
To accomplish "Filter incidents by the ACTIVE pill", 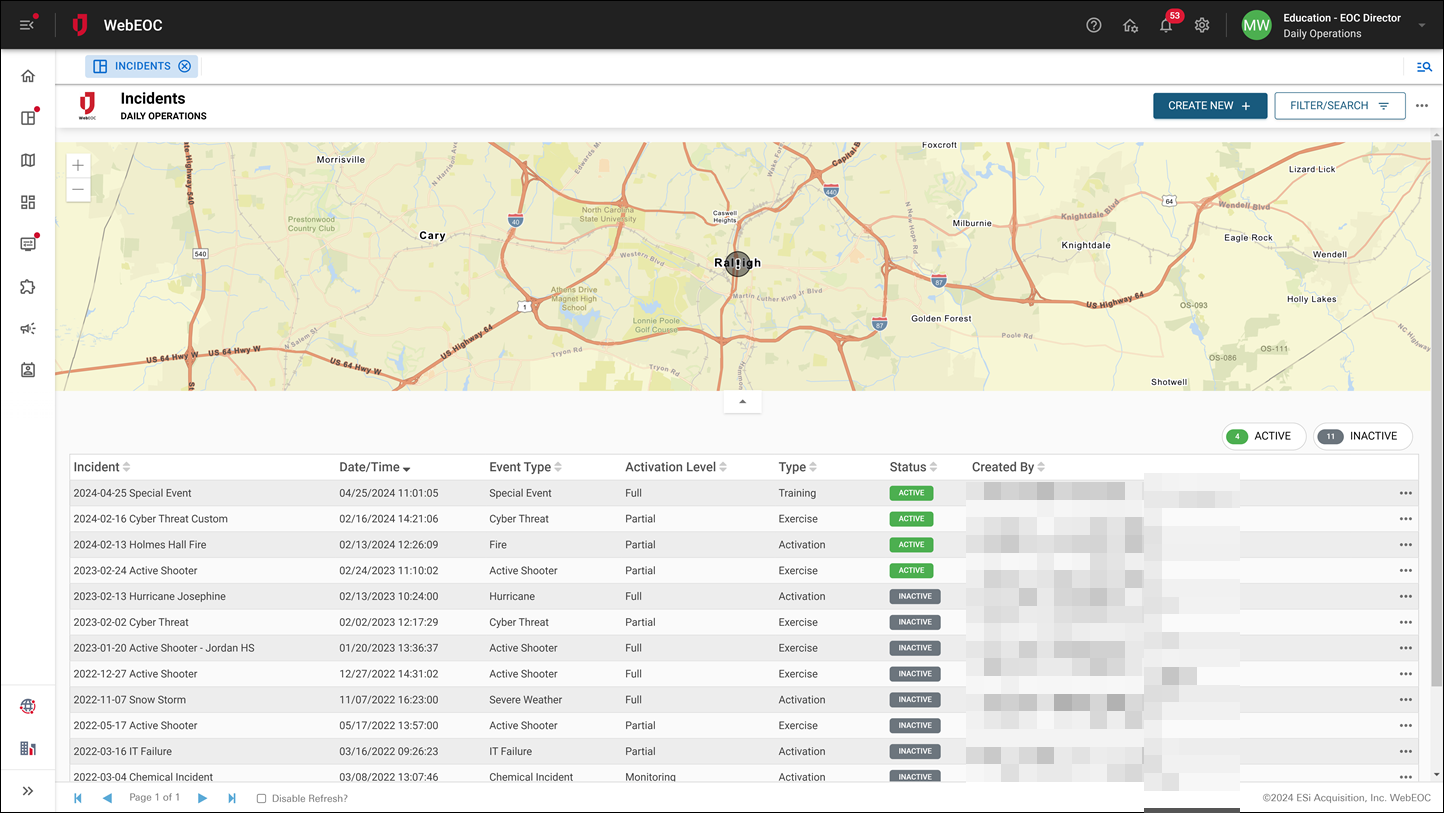I will 1263,436.
